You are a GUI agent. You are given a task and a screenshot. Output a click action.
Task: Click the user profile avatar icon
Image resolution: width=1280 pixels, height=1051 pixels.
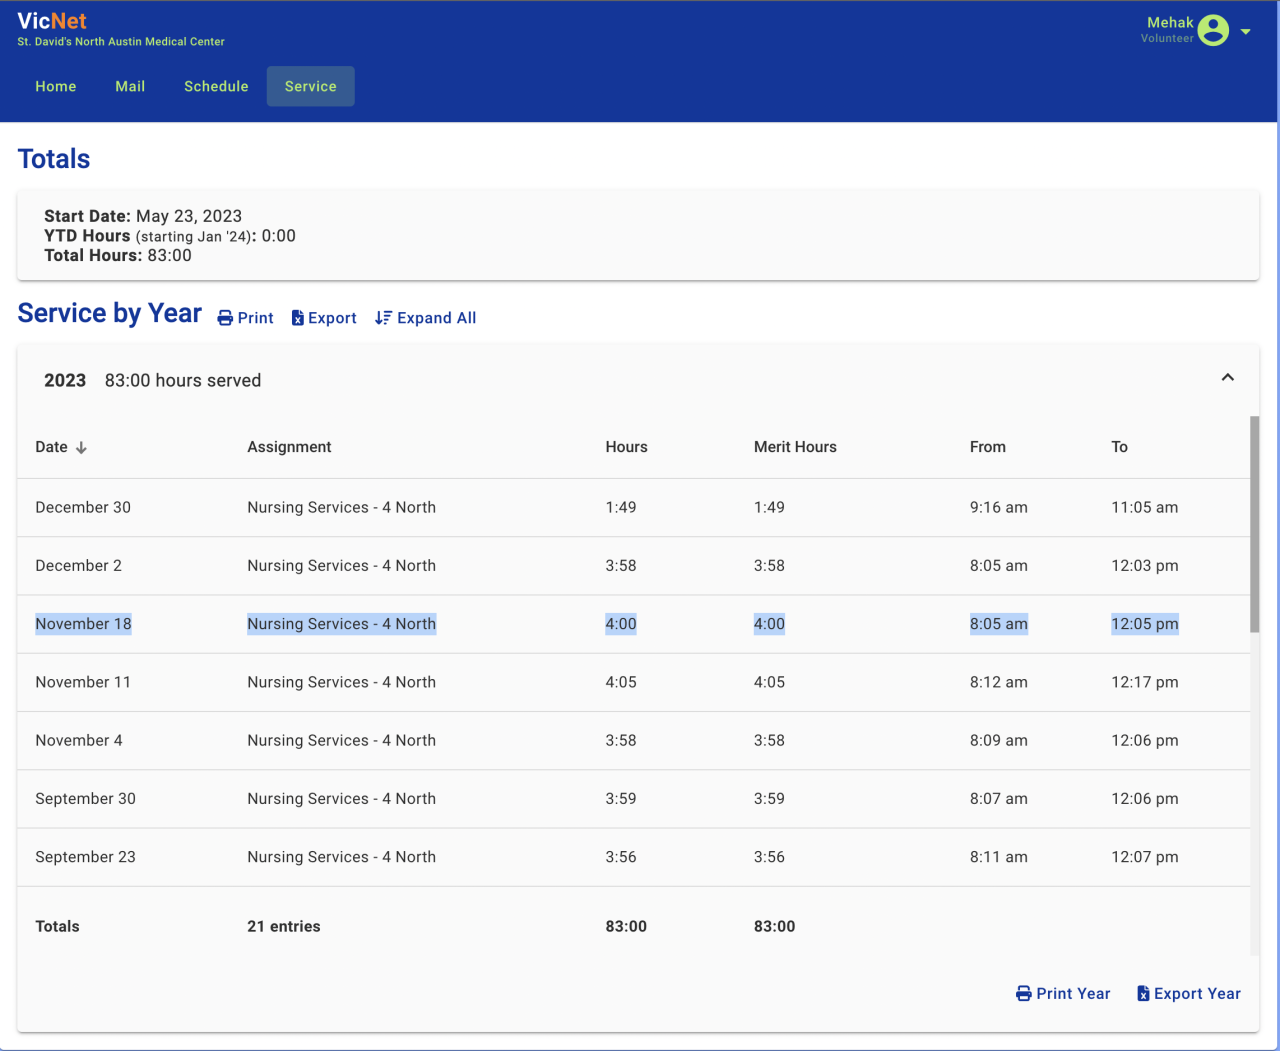1213,30
